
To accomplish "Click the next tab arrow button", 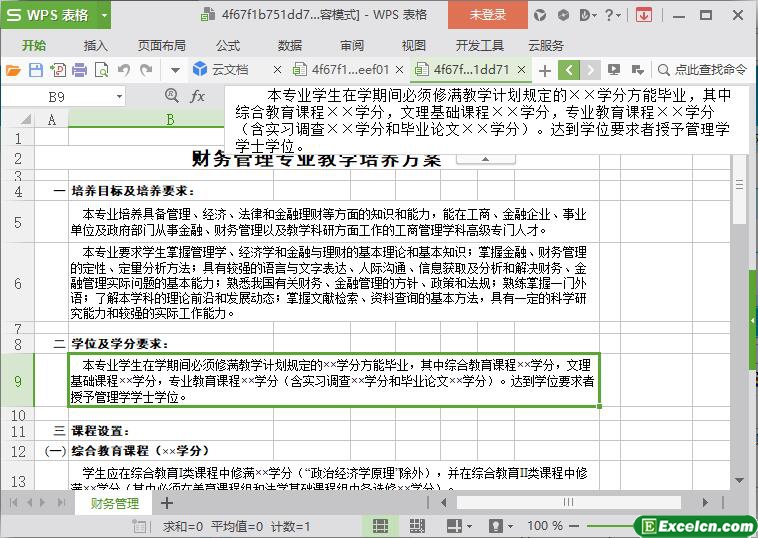I will pyautogui.click(x=590, y=71).
